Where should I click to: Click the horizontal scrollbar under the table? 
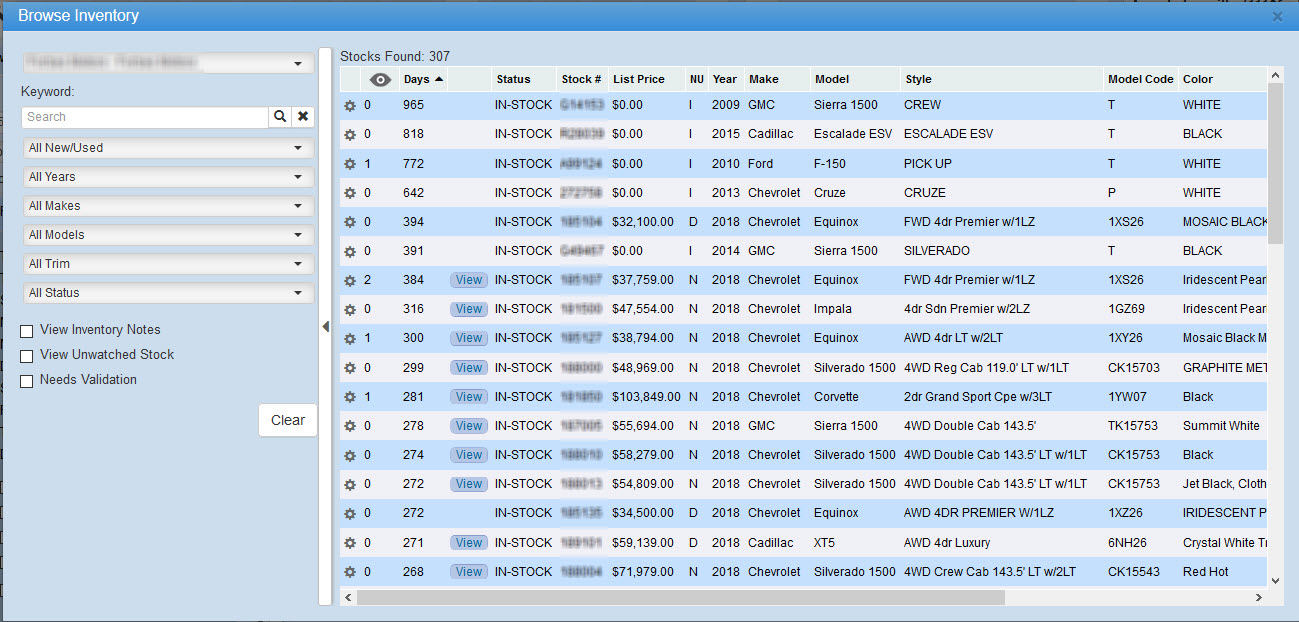pyautogui.click(x=700, y=597)
